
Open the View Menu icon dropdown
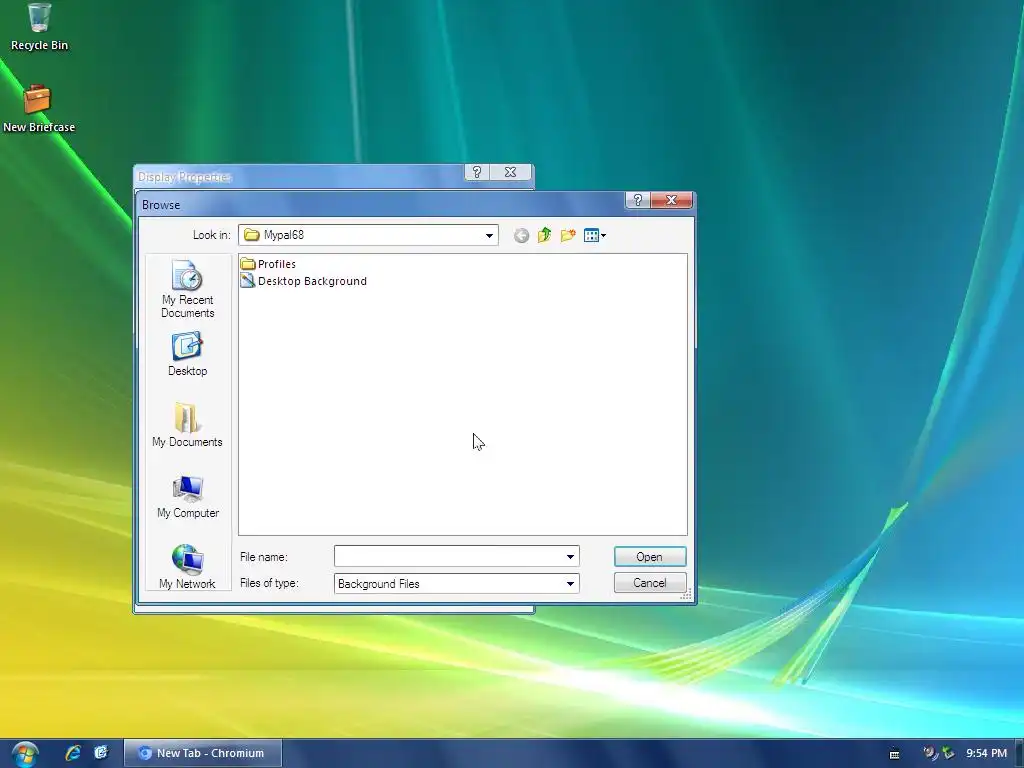pos(594,235)
